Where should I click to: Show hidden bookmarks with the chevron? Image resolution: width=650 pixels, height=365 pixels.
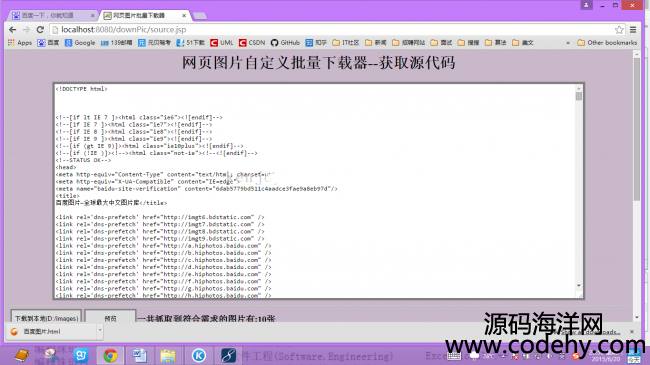[x=568, y=43]
